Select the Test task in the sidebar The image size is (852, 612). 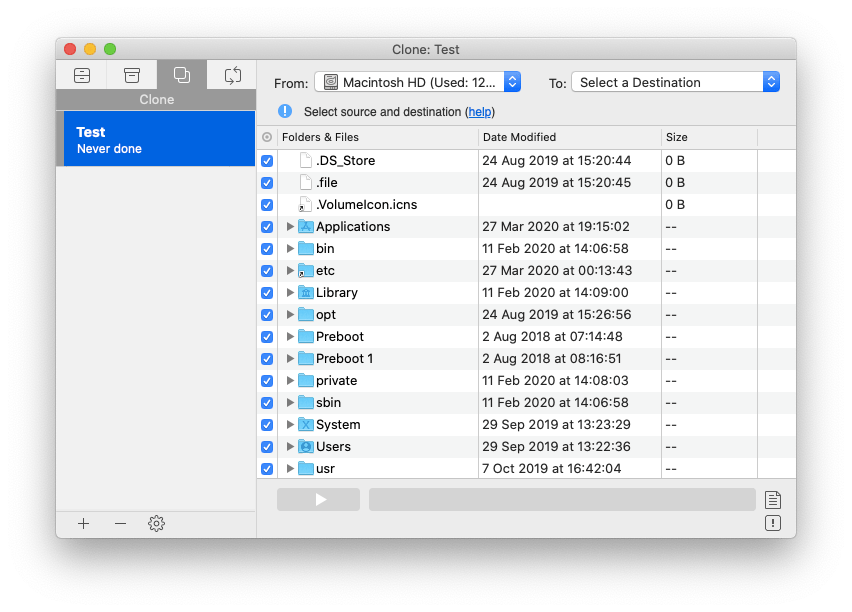[x=156, y=138]
